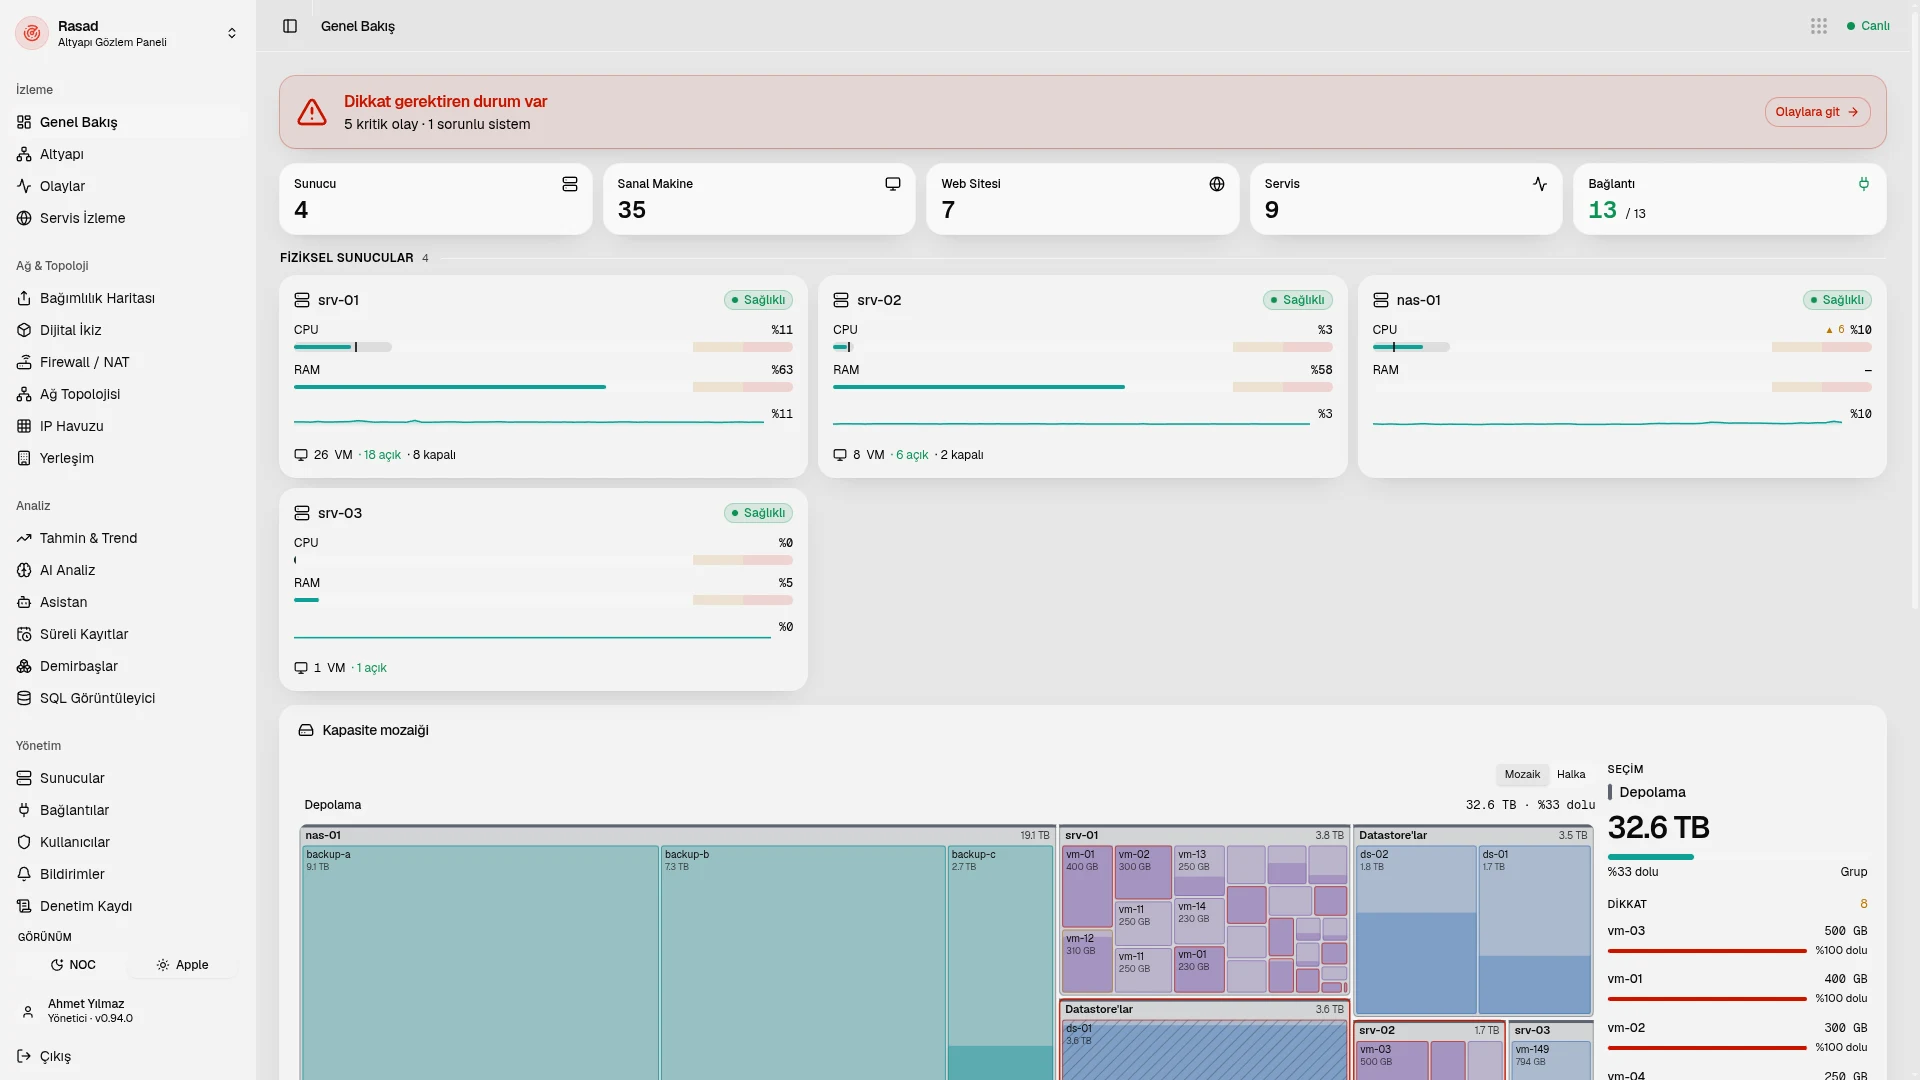This screenshot has width=1920, height=1080.
Task: Click the Kapasite mozaiği disk icon
Action: (306, 730)
